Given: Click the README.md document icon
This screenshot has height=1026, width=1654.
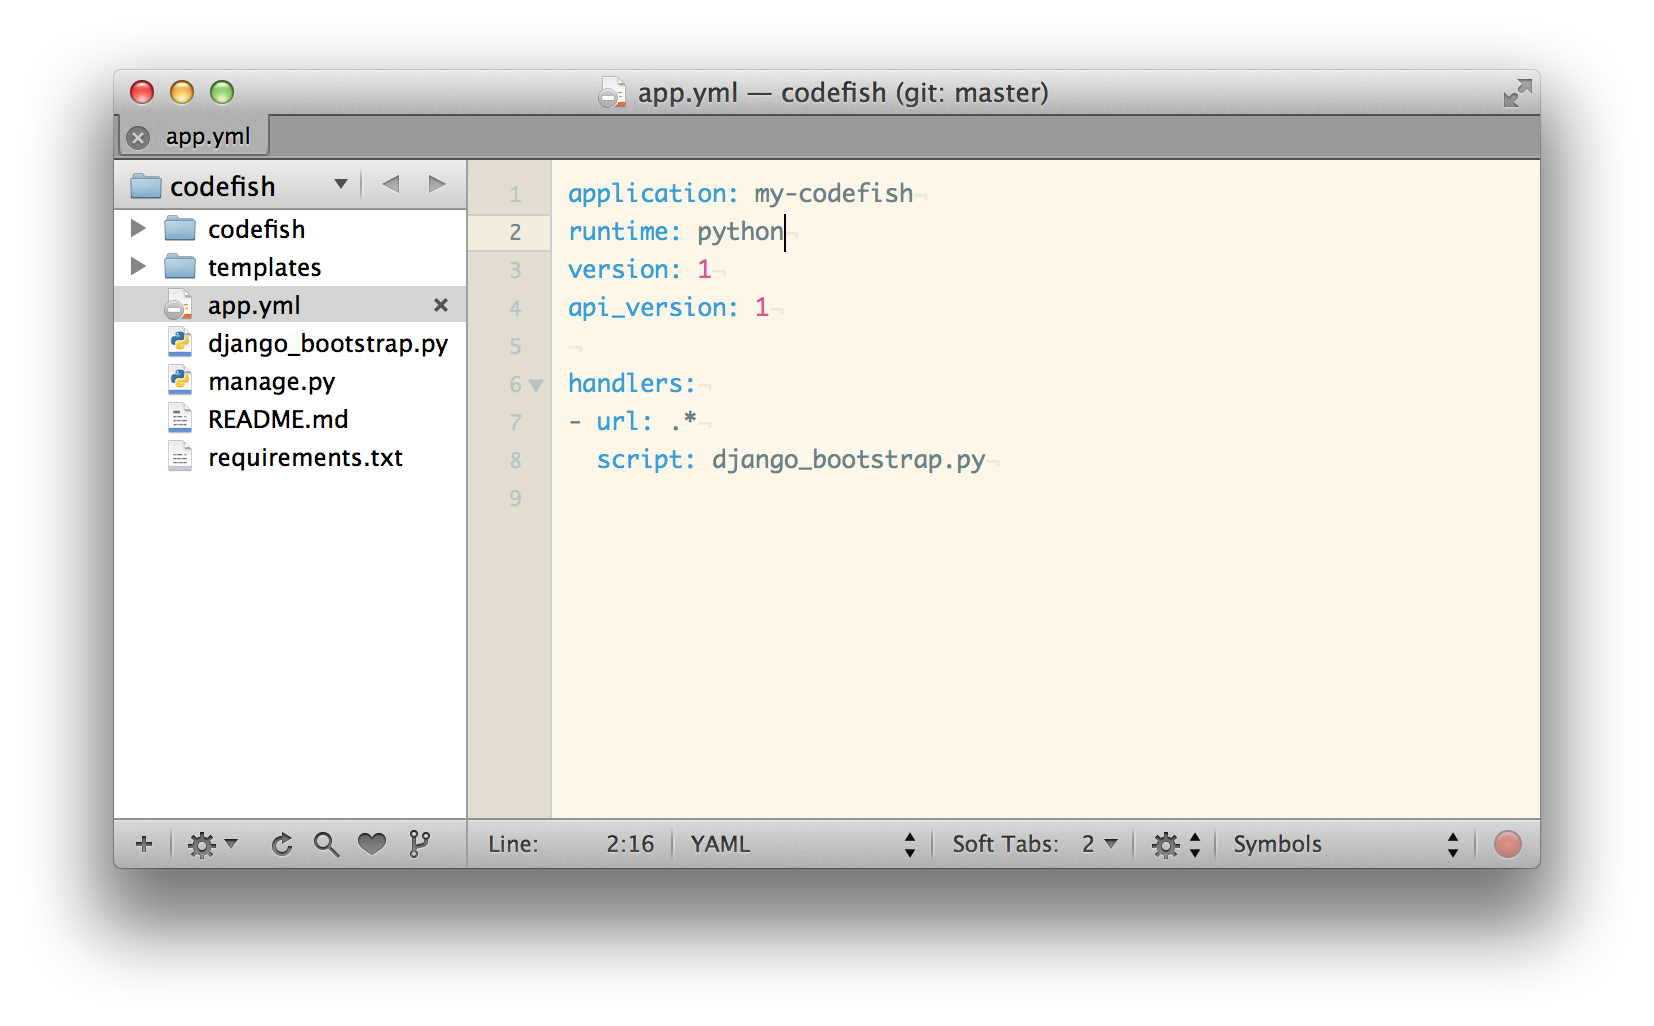Looking at the screenshot, I should click(x=180, y=419).
